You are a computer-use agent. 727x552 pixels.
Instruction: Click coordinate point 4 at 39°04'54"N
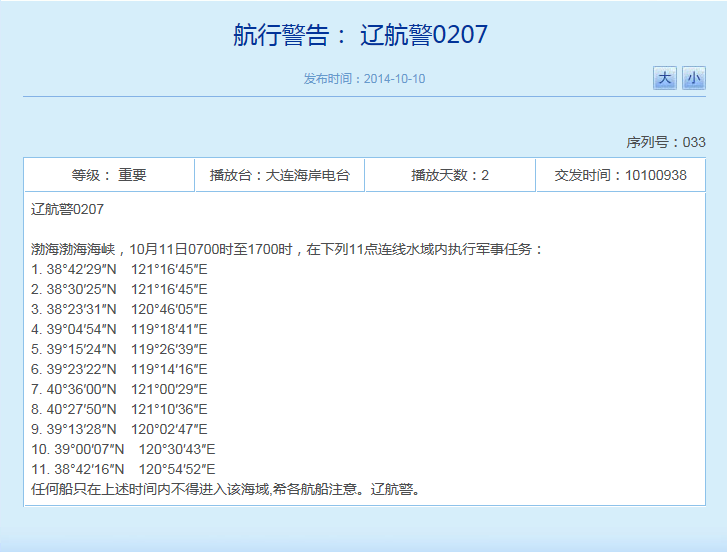[x=119, y=329]
